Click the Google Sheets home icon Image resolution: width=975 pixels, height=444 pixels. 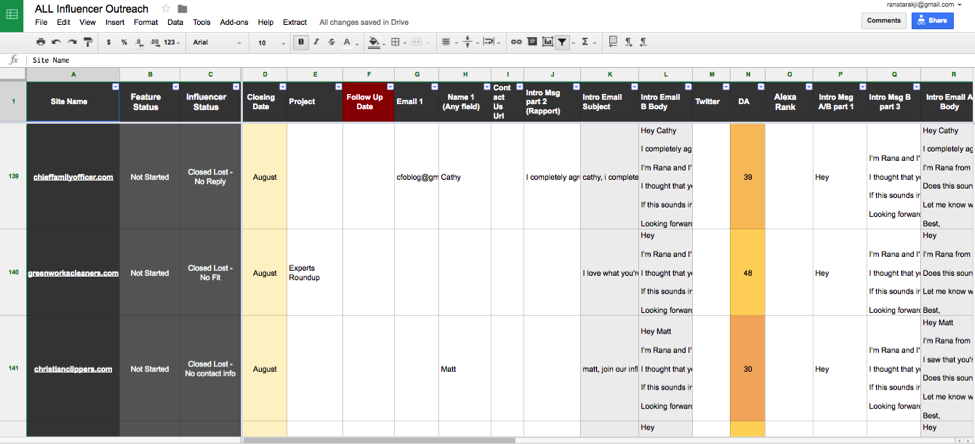click(x=12, y=15)
